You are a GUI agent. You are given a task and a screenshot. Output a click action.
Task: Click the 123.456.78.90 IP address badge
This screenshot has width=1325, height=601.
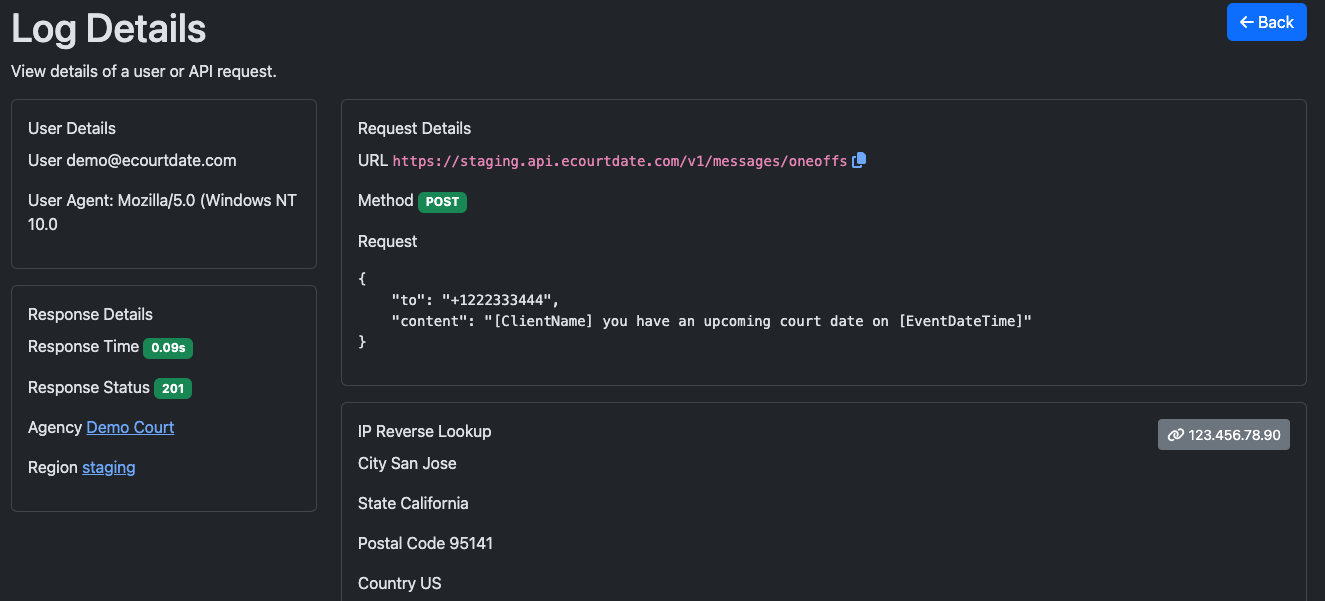[1224, 434]
